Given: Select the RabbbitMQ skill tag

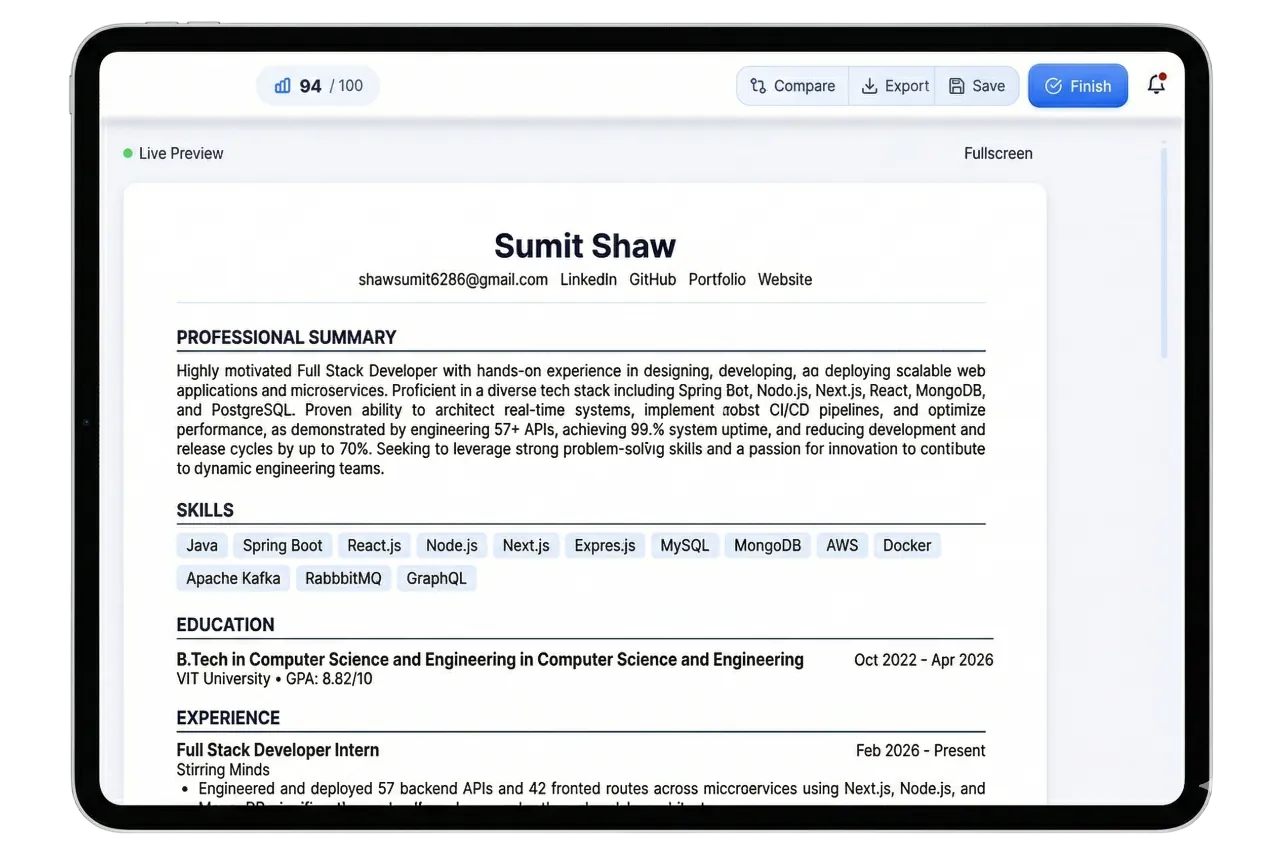Looking at the screenshot, I should tap(343, 579).
